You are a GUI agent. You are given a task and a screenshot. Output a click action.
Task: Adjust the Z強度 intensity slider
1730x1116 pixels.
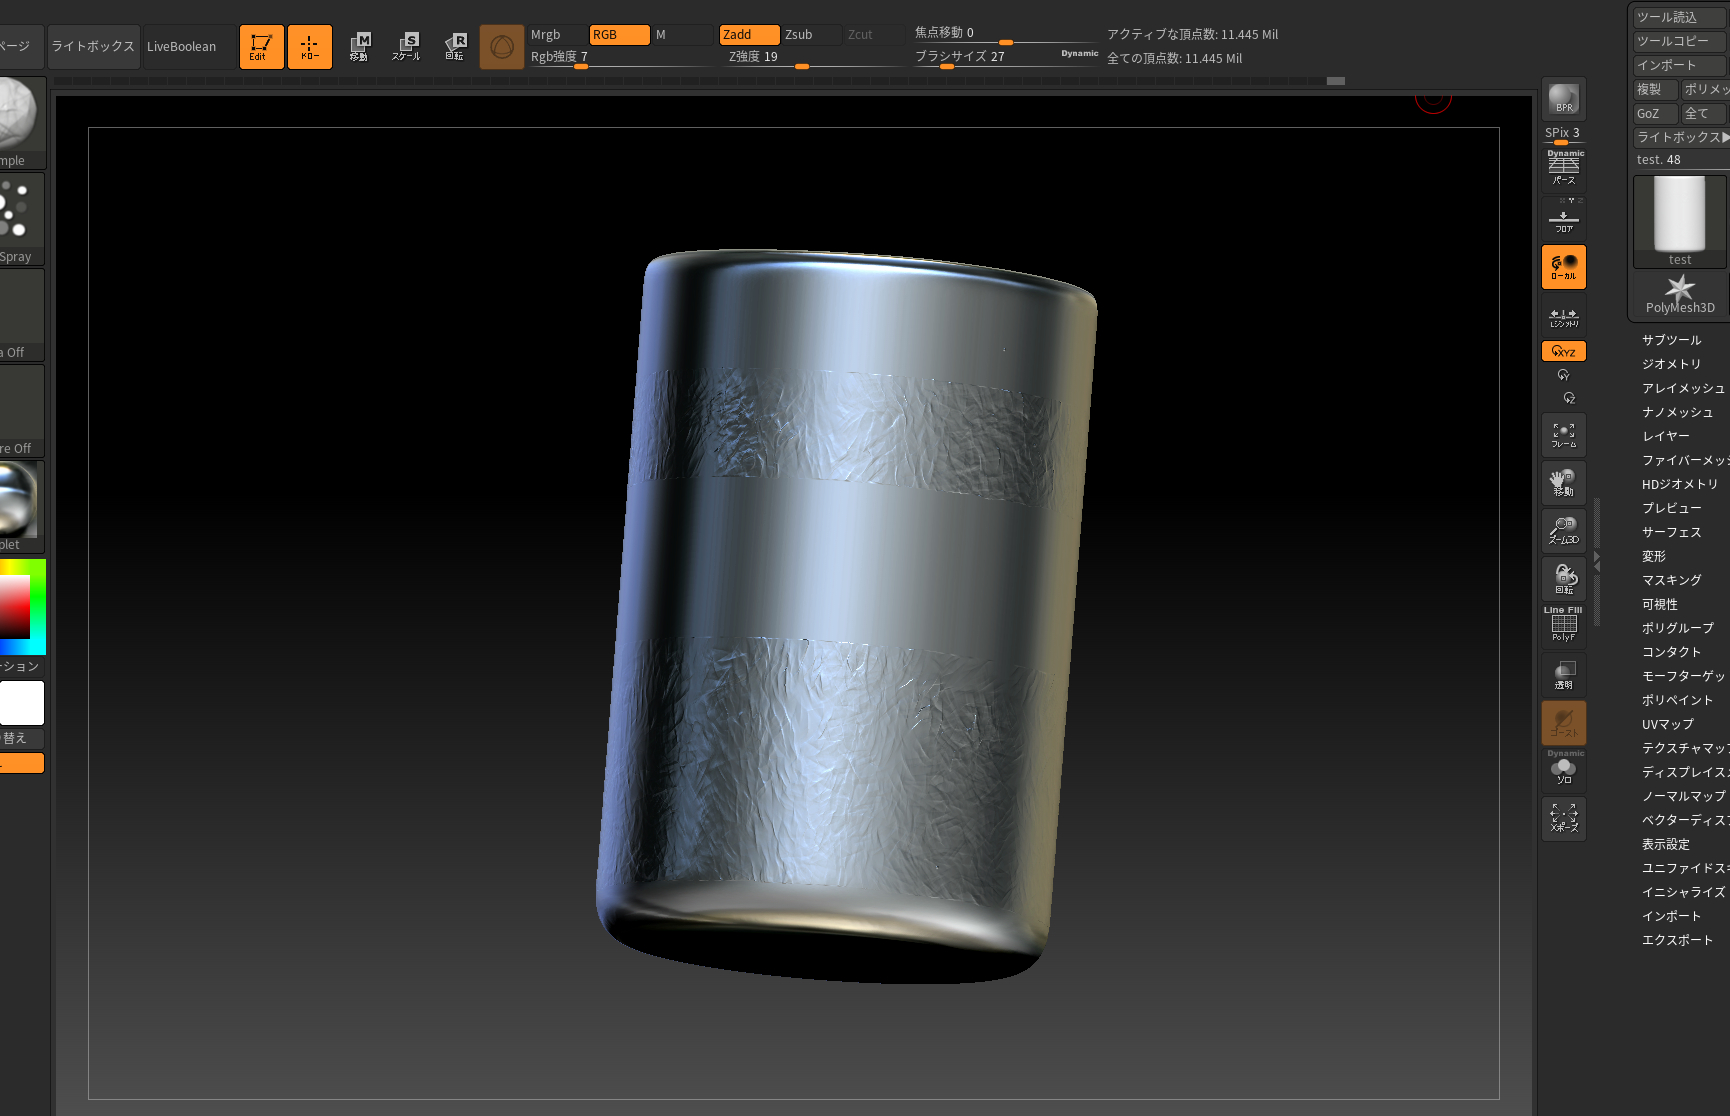[814, 57]
